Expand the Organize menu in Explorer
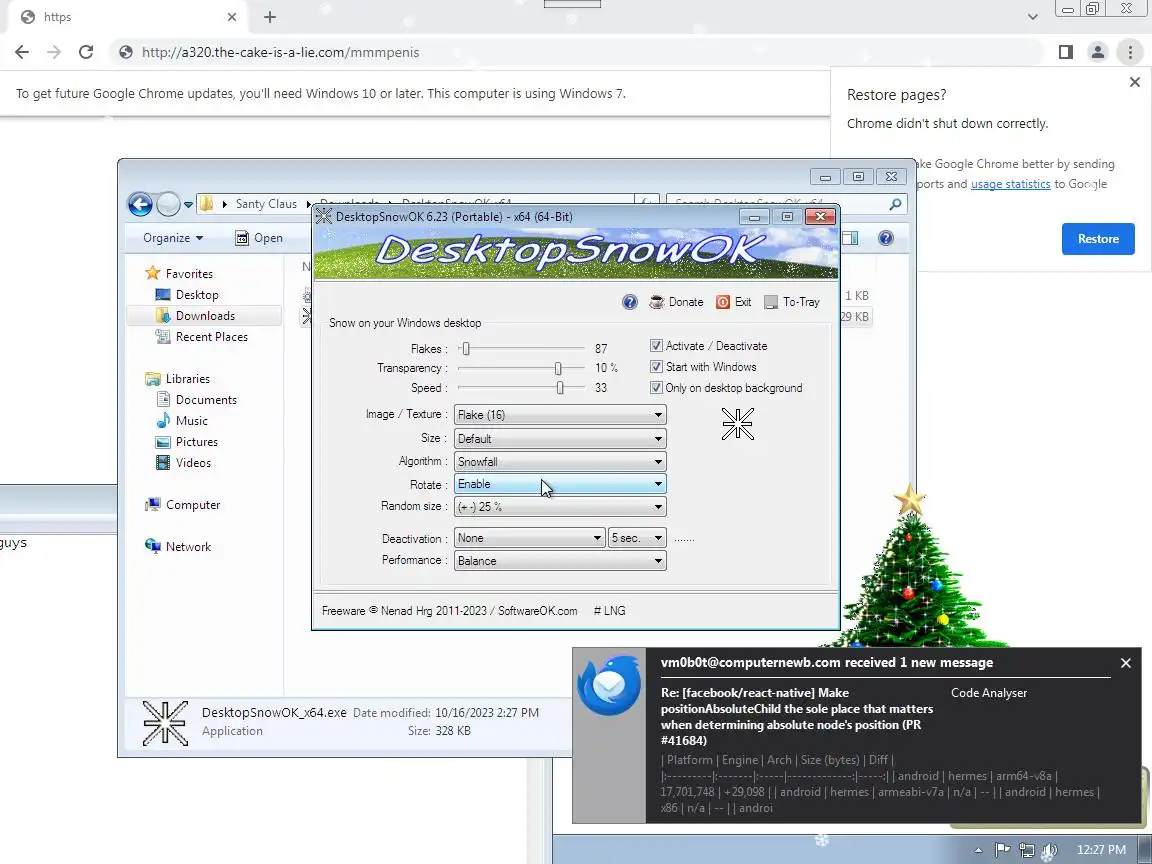The height and width of the screenshot is (864, 1152). click(x=173, y=238)
